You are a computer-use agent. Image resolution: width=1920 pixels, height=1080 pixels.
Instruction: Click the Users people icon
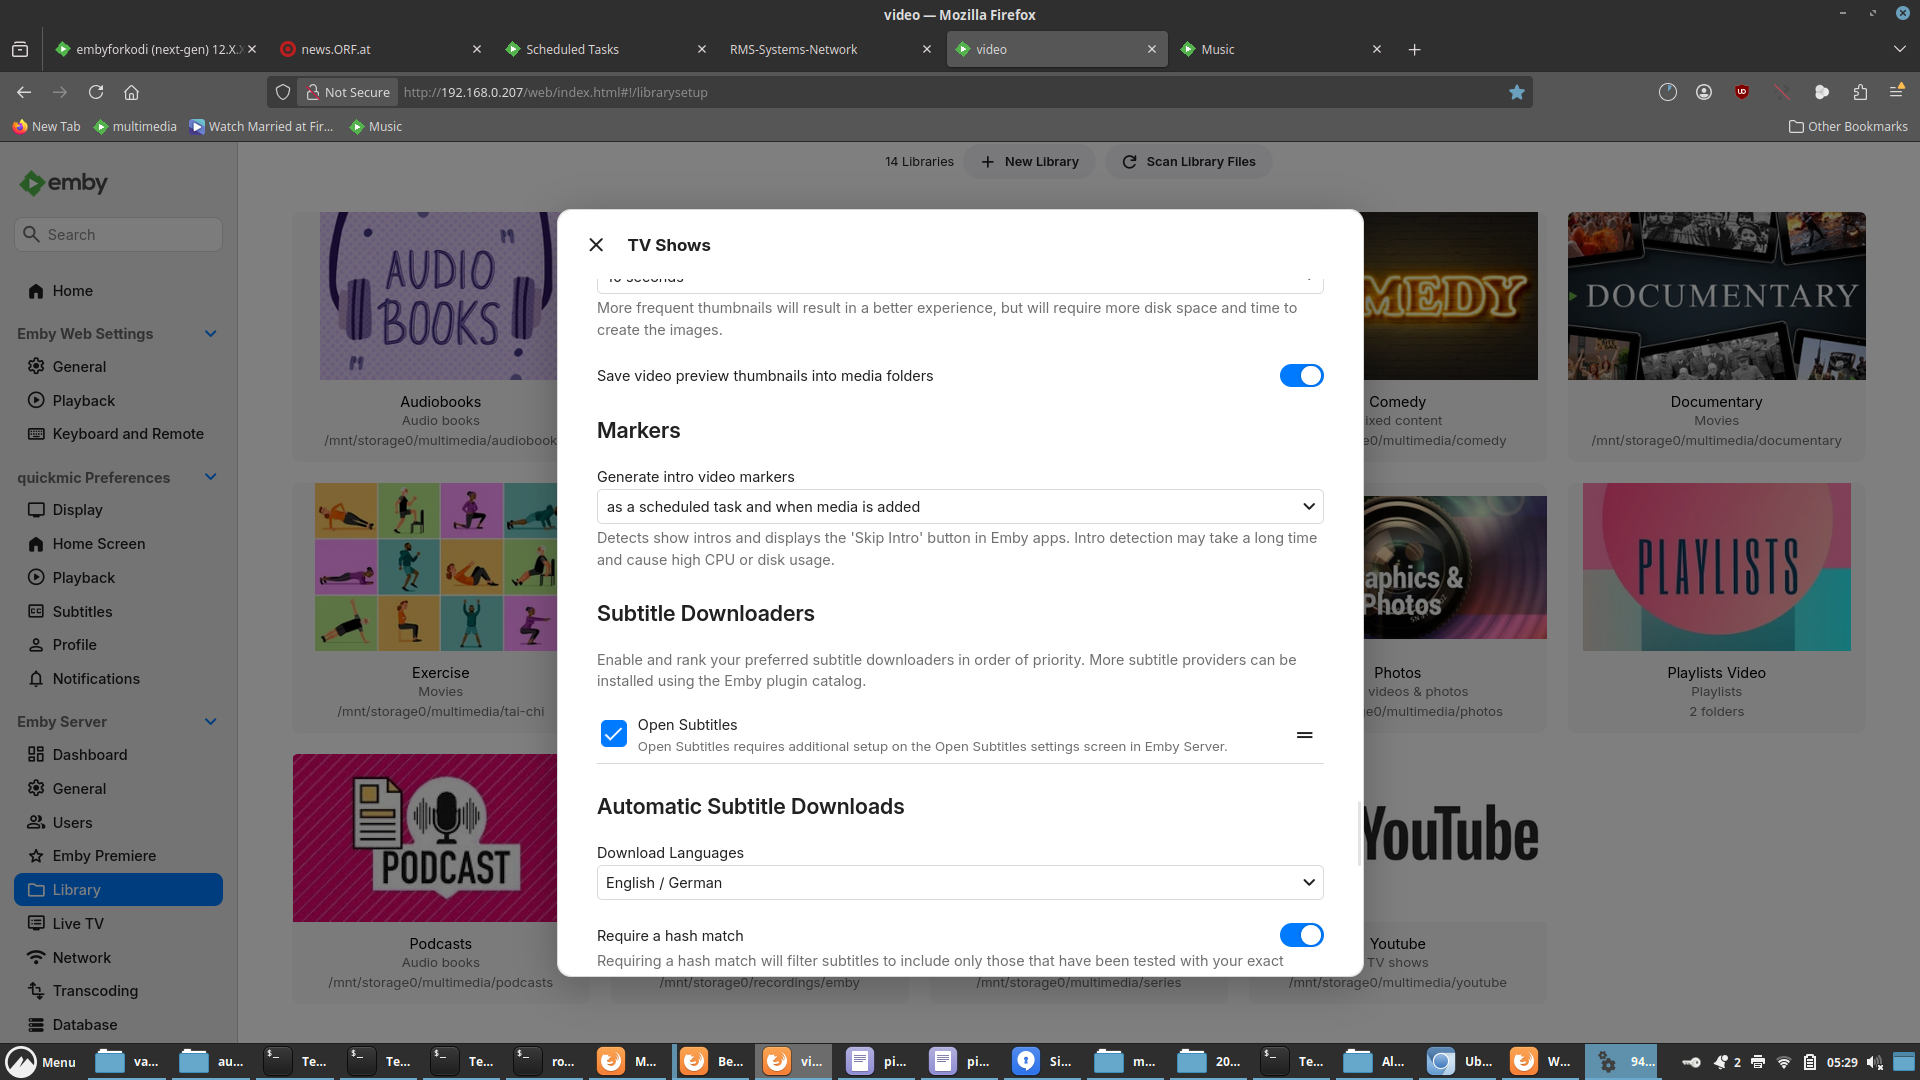(x=36, y=823)
